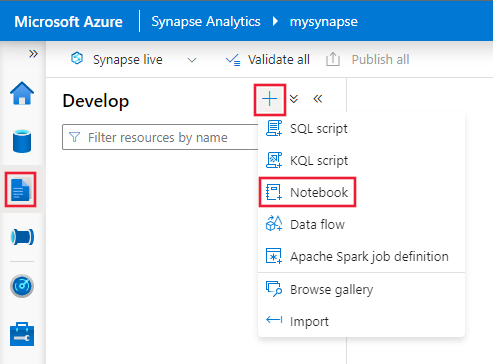The width and height of the screenshot is (493, 364).
Task: Expand all with double down chevron
Action: click(294, 99)
